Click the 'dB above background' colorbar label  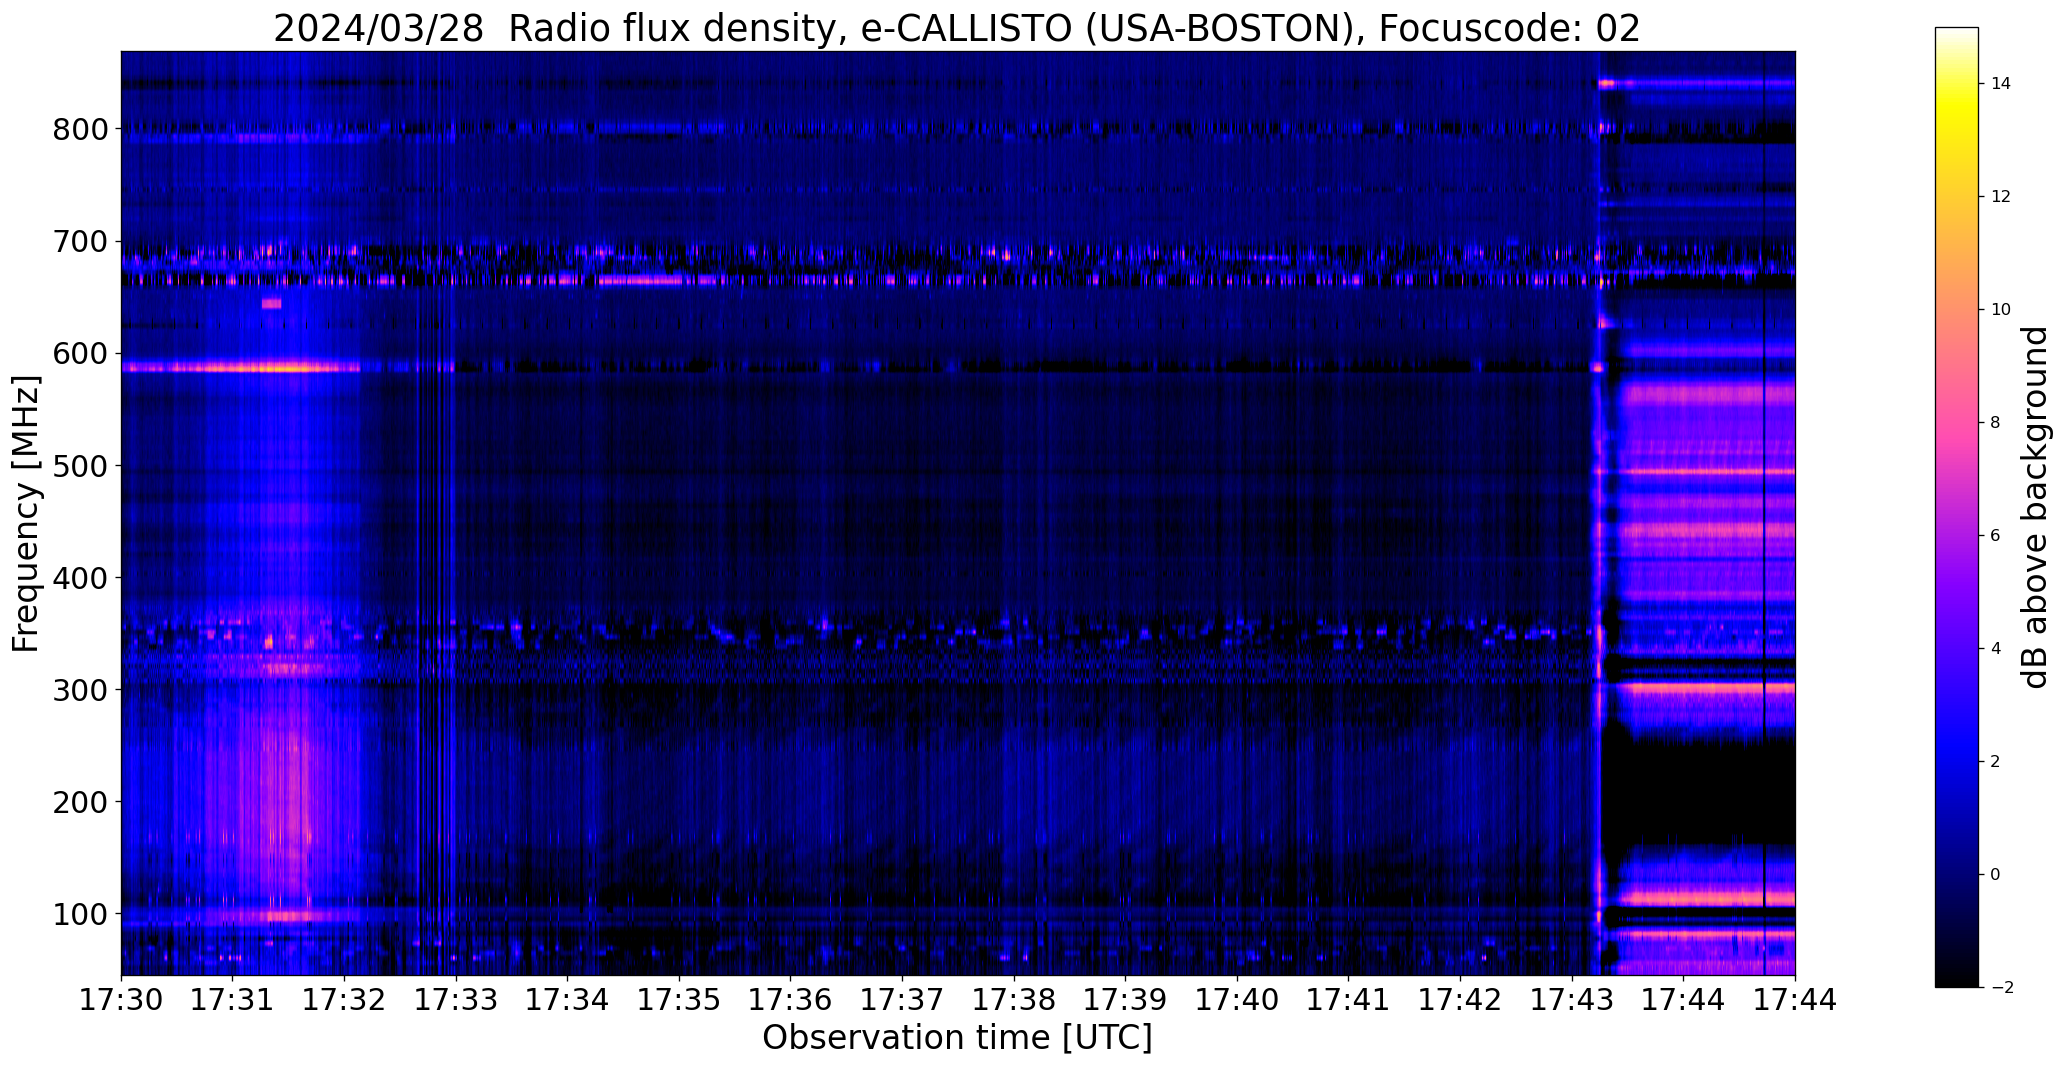2035,507
